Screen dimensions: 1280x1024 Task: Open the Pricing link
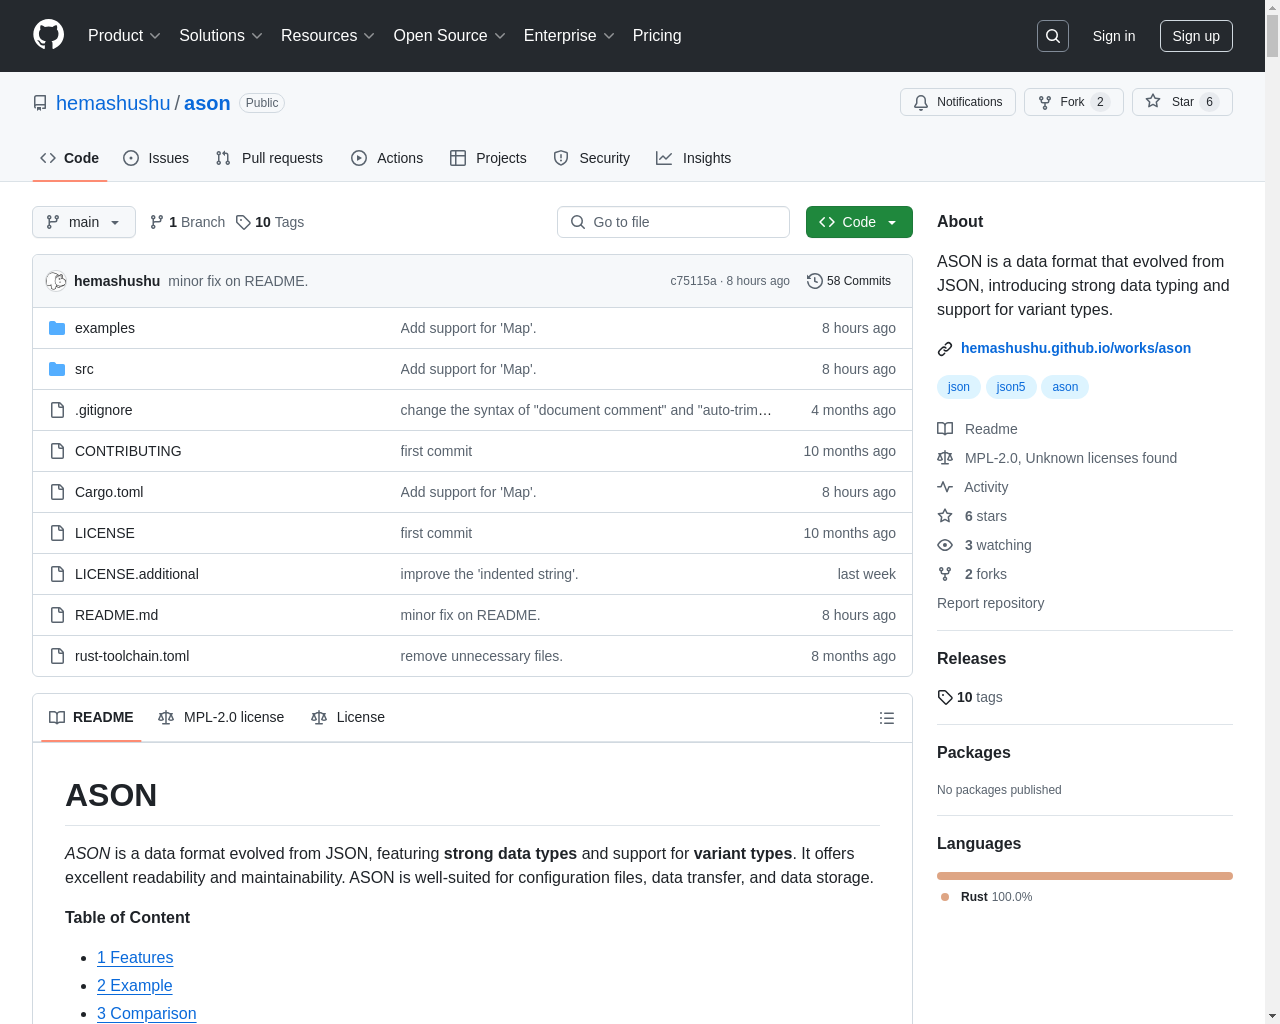pyautogui.click(x=657, y=36)
